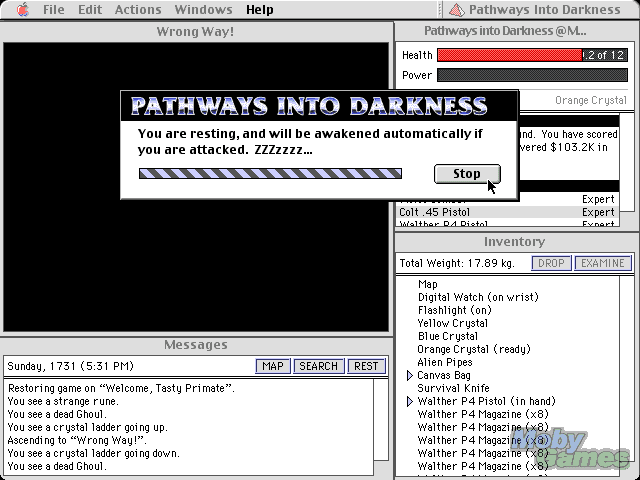Select Digital Watch (on wrist) item
The height and width of the screenshot is (480, 640).
click(x=478, y=298)
